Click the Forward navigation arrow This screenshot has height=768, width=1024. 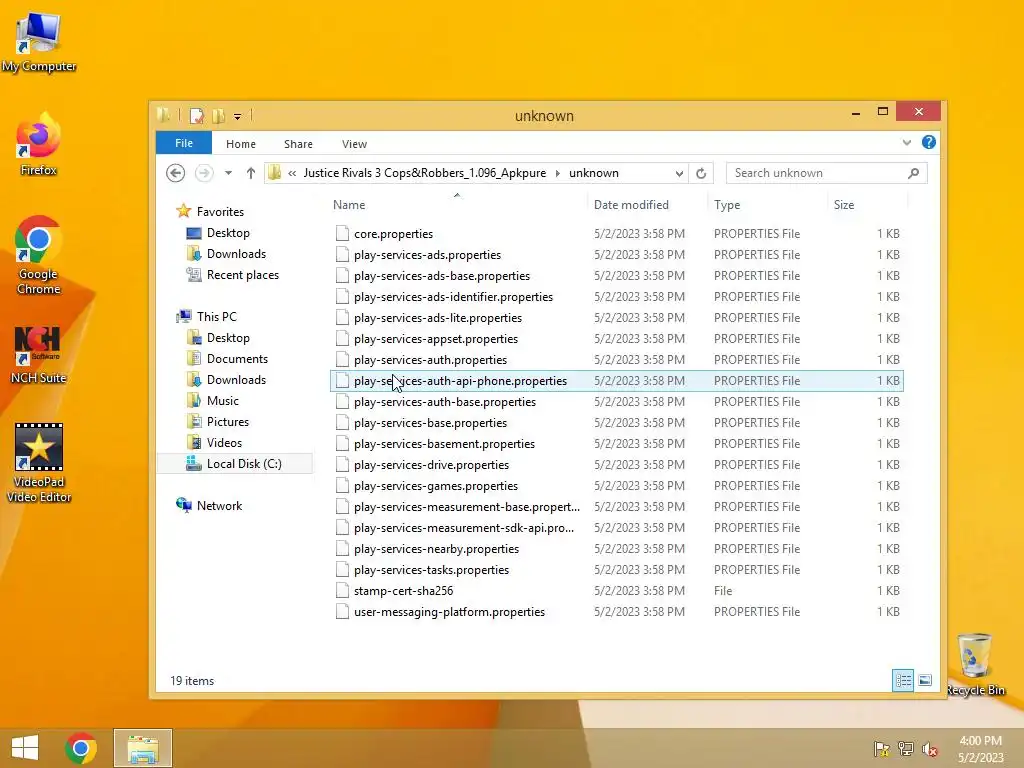(204, 173)
